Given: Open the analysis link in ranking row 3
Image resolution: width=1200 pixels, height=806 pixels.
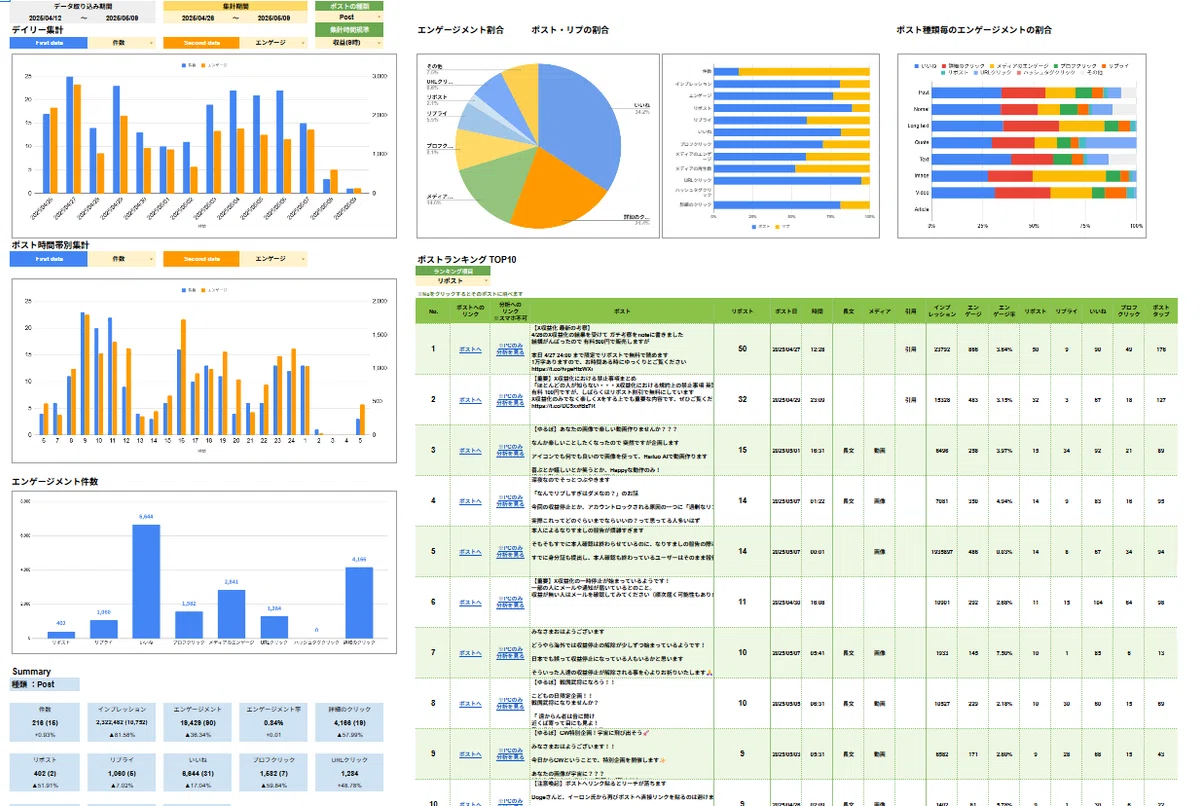Looking at the screenshot, I should [x=511, y=450].
